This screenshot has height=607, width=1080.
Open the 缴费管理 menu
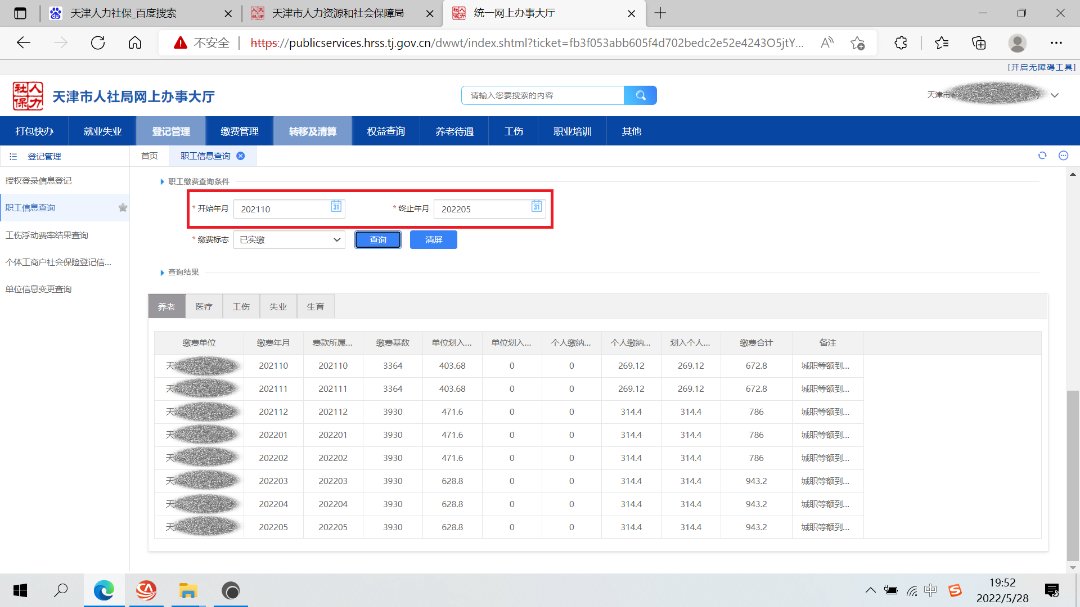[x=239, y=131]
